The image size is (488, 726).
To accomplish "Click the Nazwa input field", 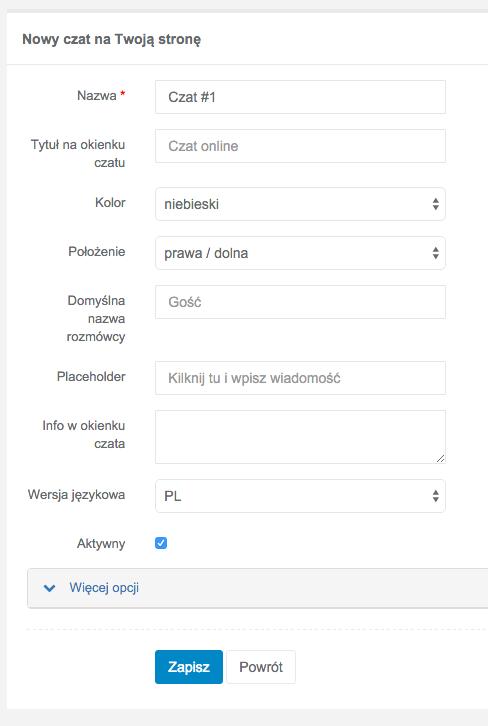I will 300,97.
